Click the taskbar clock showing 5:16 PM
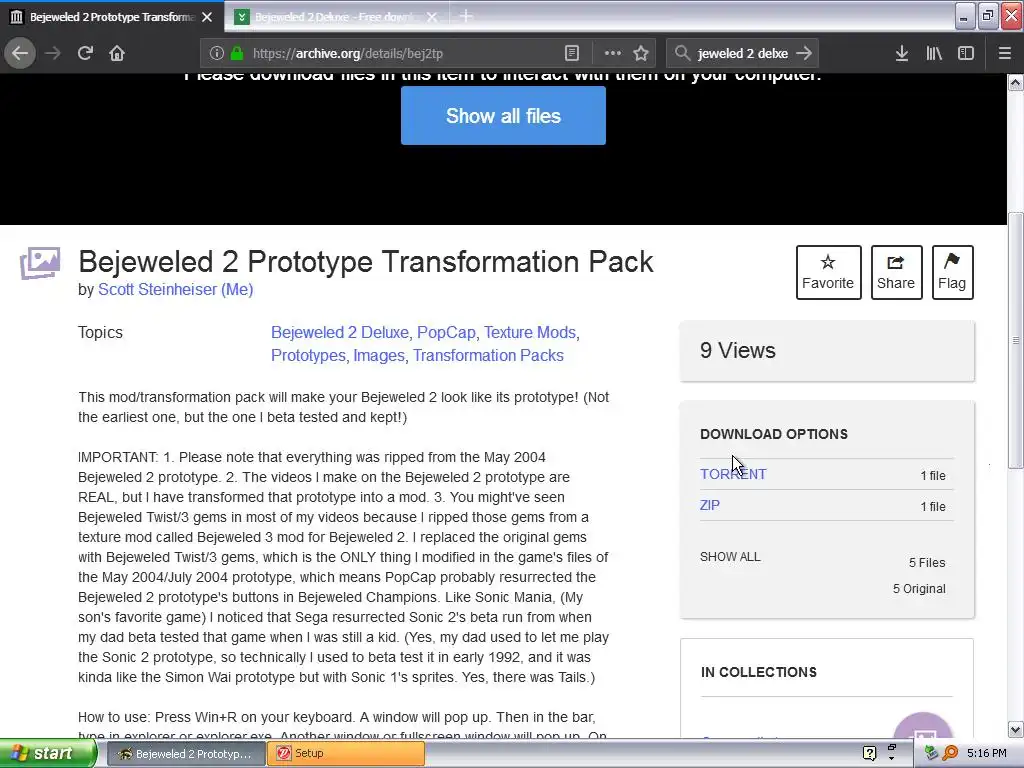Image resolution: width=1024 pixels, height=768 pixels. 987,753
